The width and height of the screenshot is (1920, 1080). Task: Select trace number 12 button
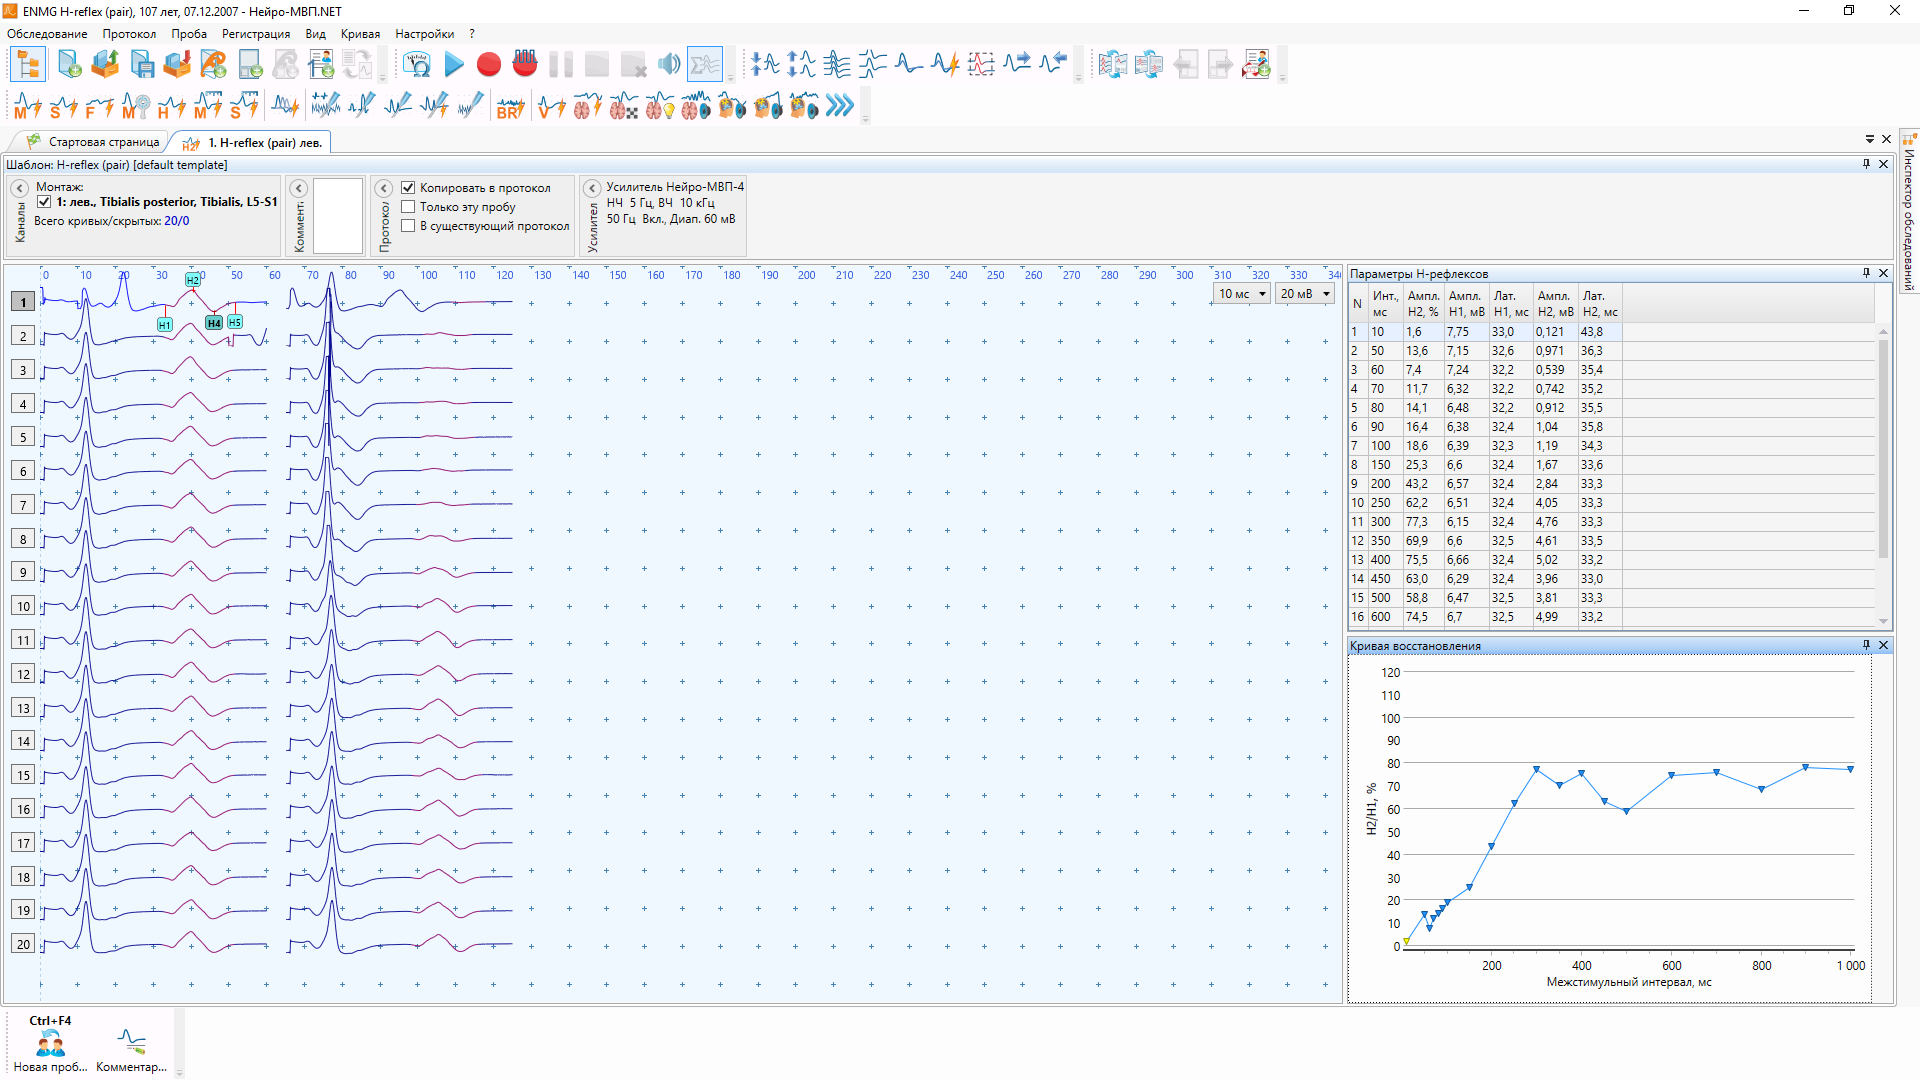tap(23, 674)
